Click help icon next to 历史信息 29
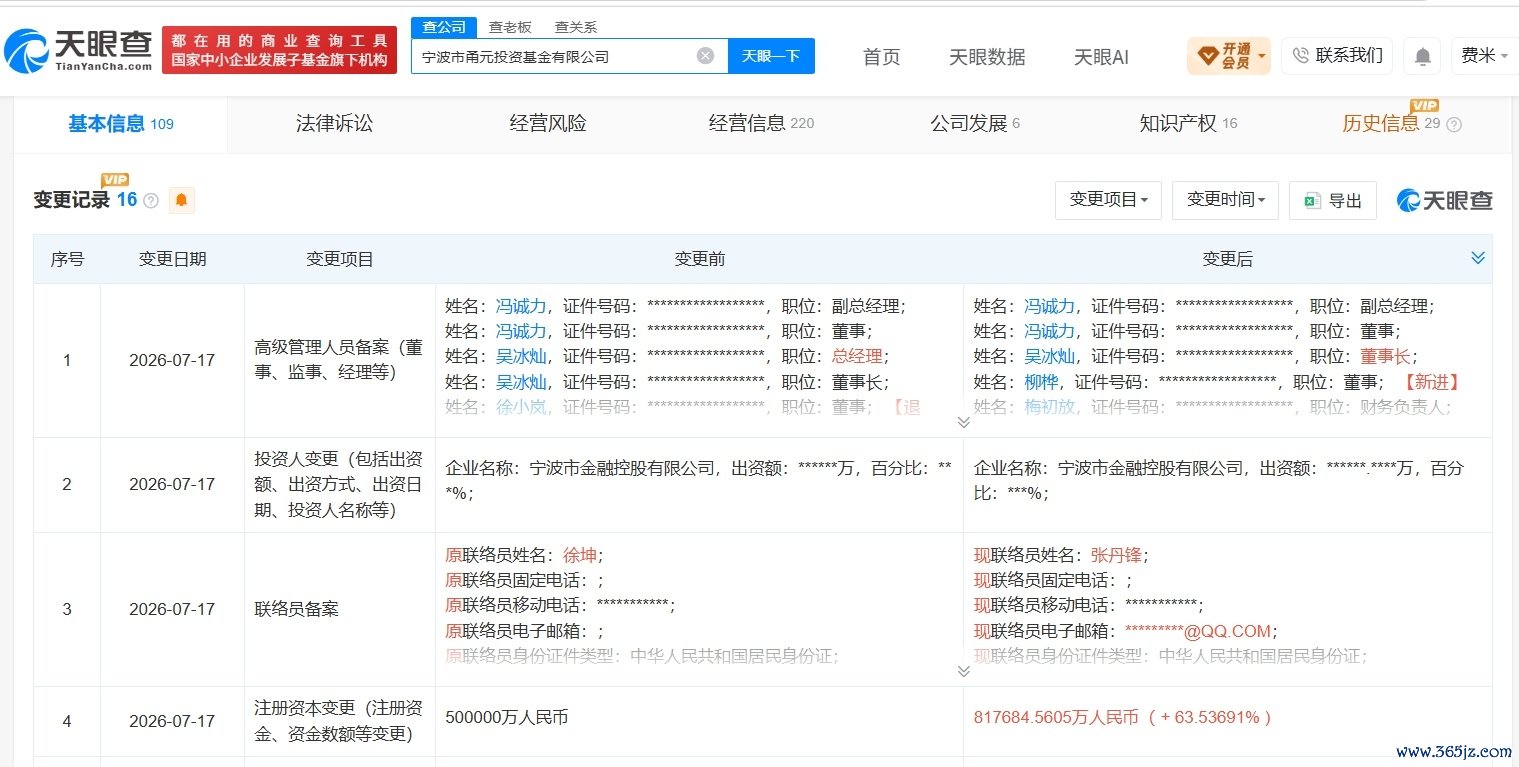This screenshot has width=1519, height=767. [x=1454, y=125]
